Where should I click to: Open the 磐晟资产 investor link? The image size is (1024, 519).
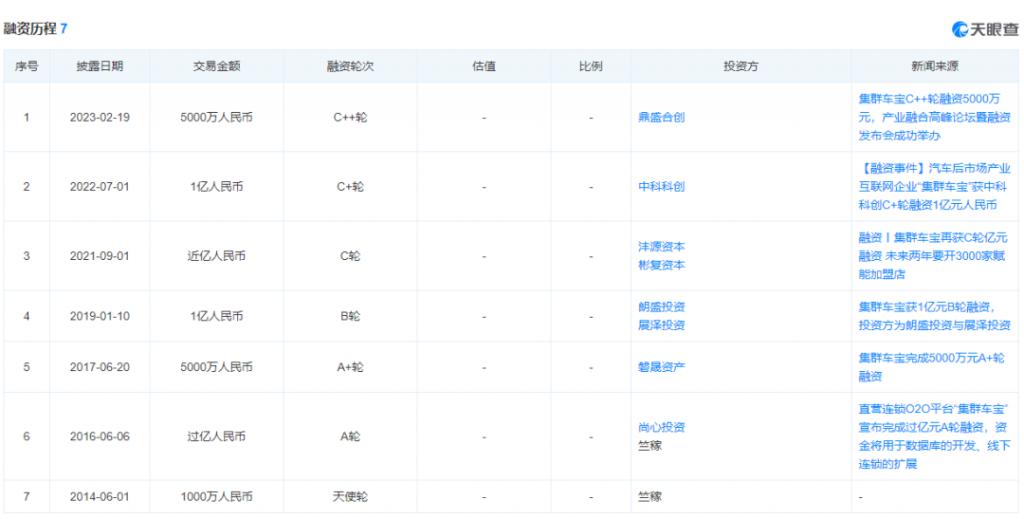[661, 367]
